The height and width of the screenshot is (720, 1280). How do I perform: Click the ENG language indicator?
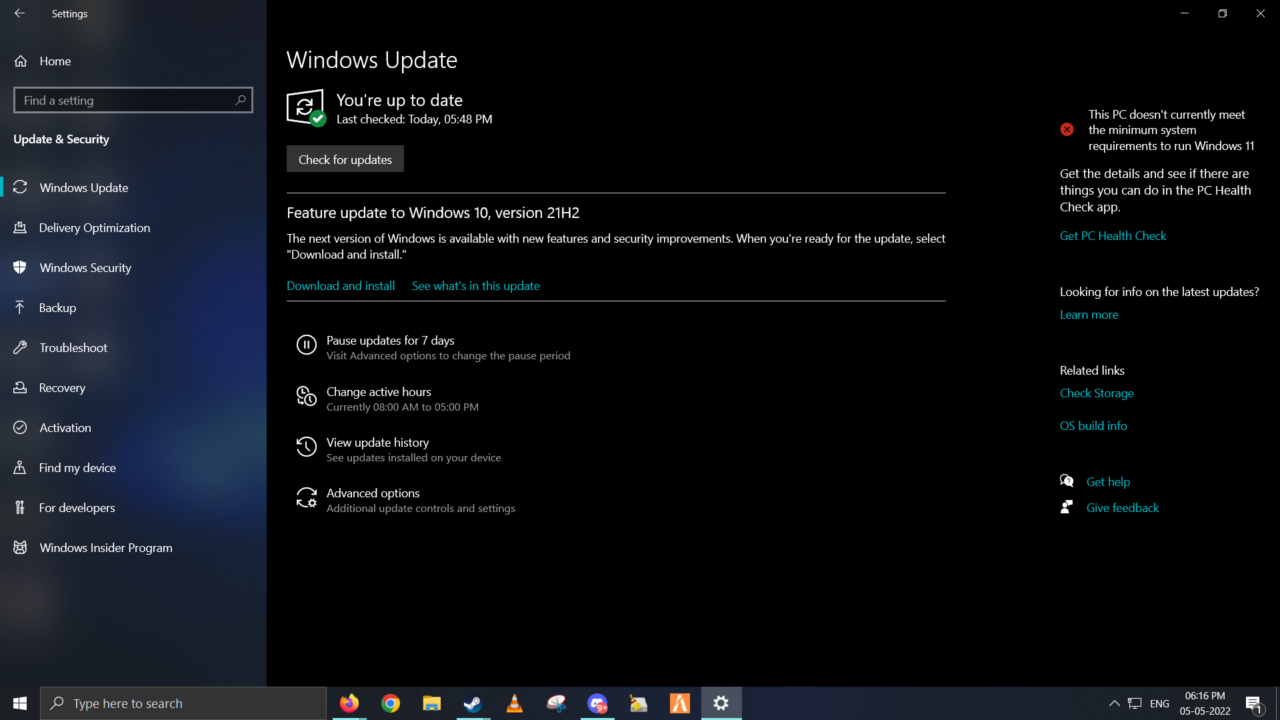click(x=1160, y=704)
